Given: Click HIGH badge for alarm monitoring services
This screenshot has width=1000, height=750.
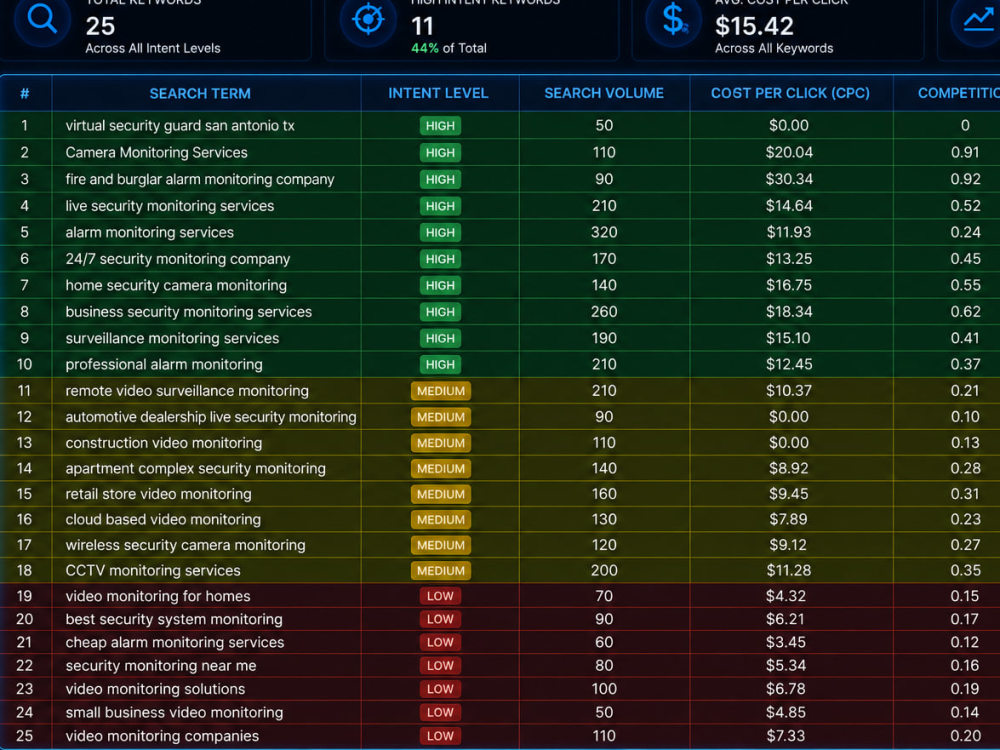Looking at the screenshot, I should coord(440,232).
